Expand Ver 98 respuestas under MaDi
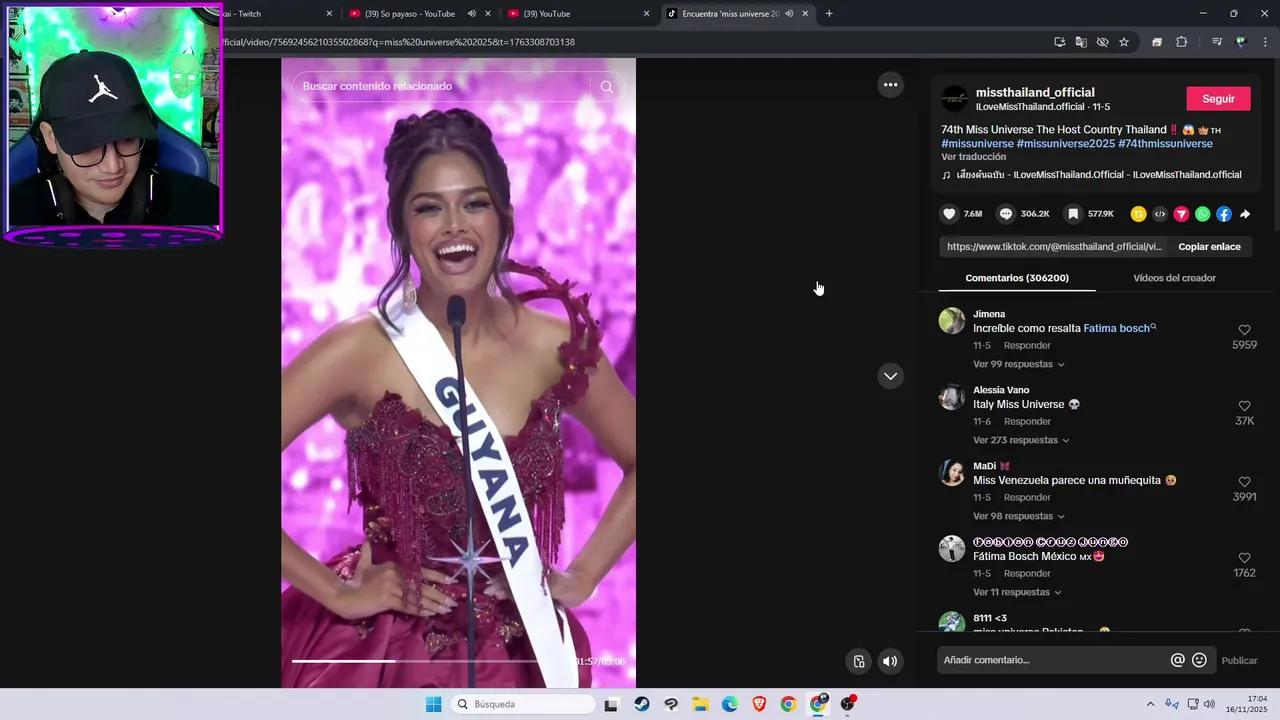1280x720 pixels. [1019, 516]
